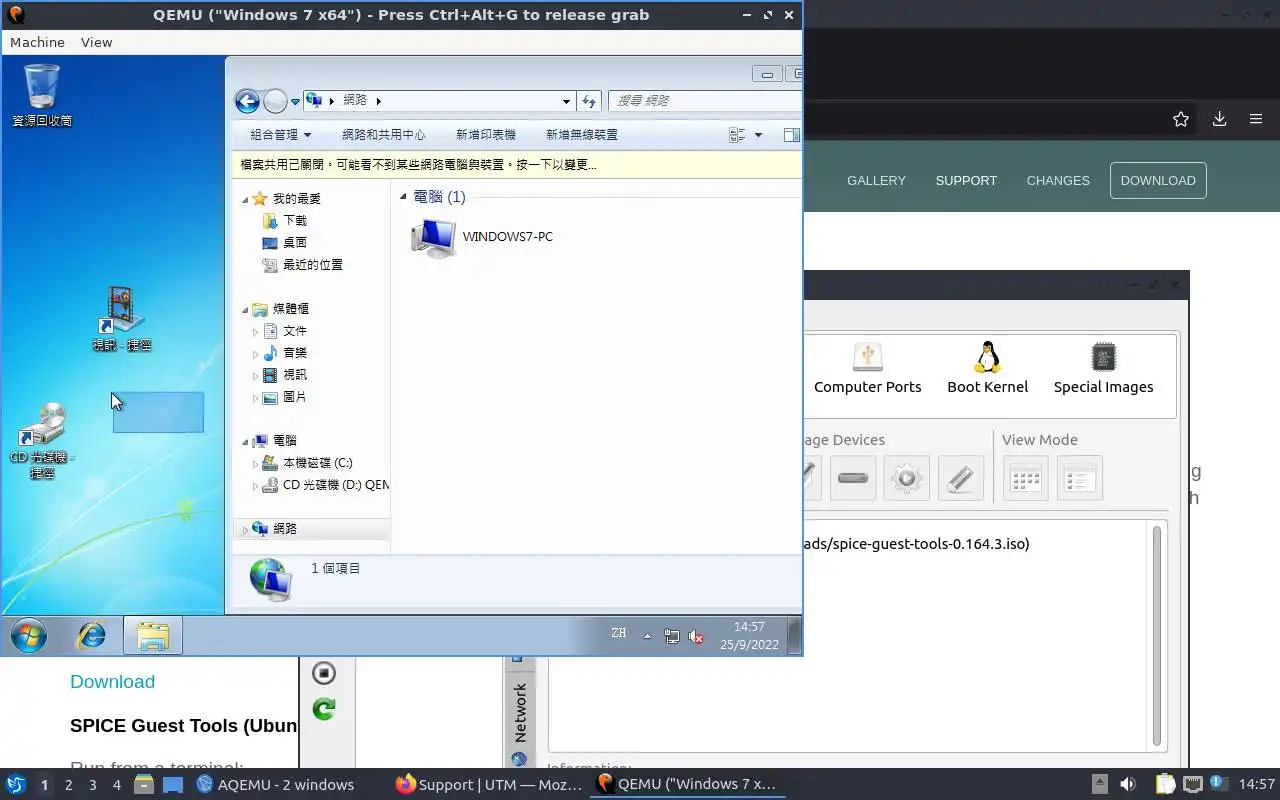
Task: Collapse the 電腦 group in navigation pane
Action: 245,441
